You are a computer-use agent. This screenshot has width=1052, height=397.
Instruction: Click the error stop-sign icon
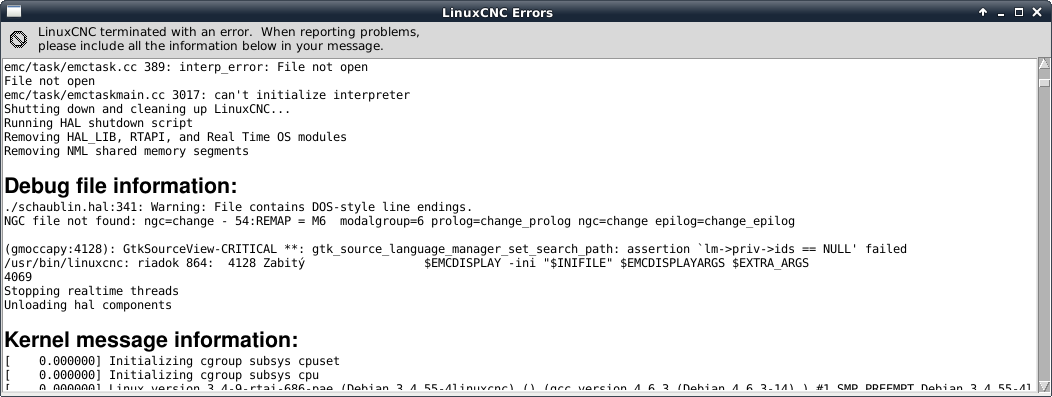coord(18,40)
